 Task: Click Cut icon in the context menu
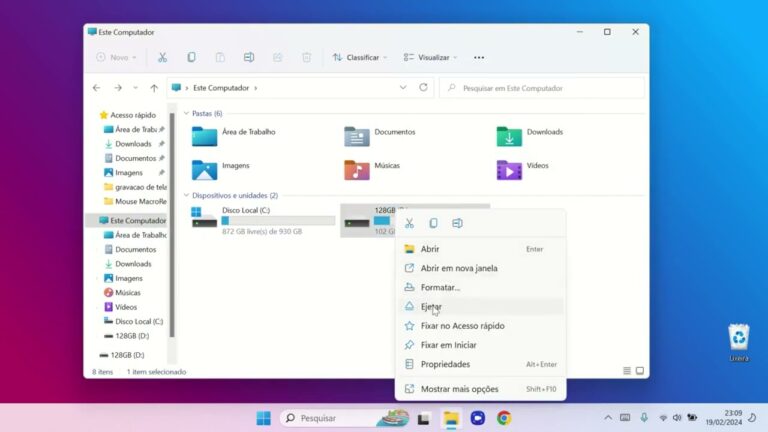pyautogui.click(x=409, y=223)
